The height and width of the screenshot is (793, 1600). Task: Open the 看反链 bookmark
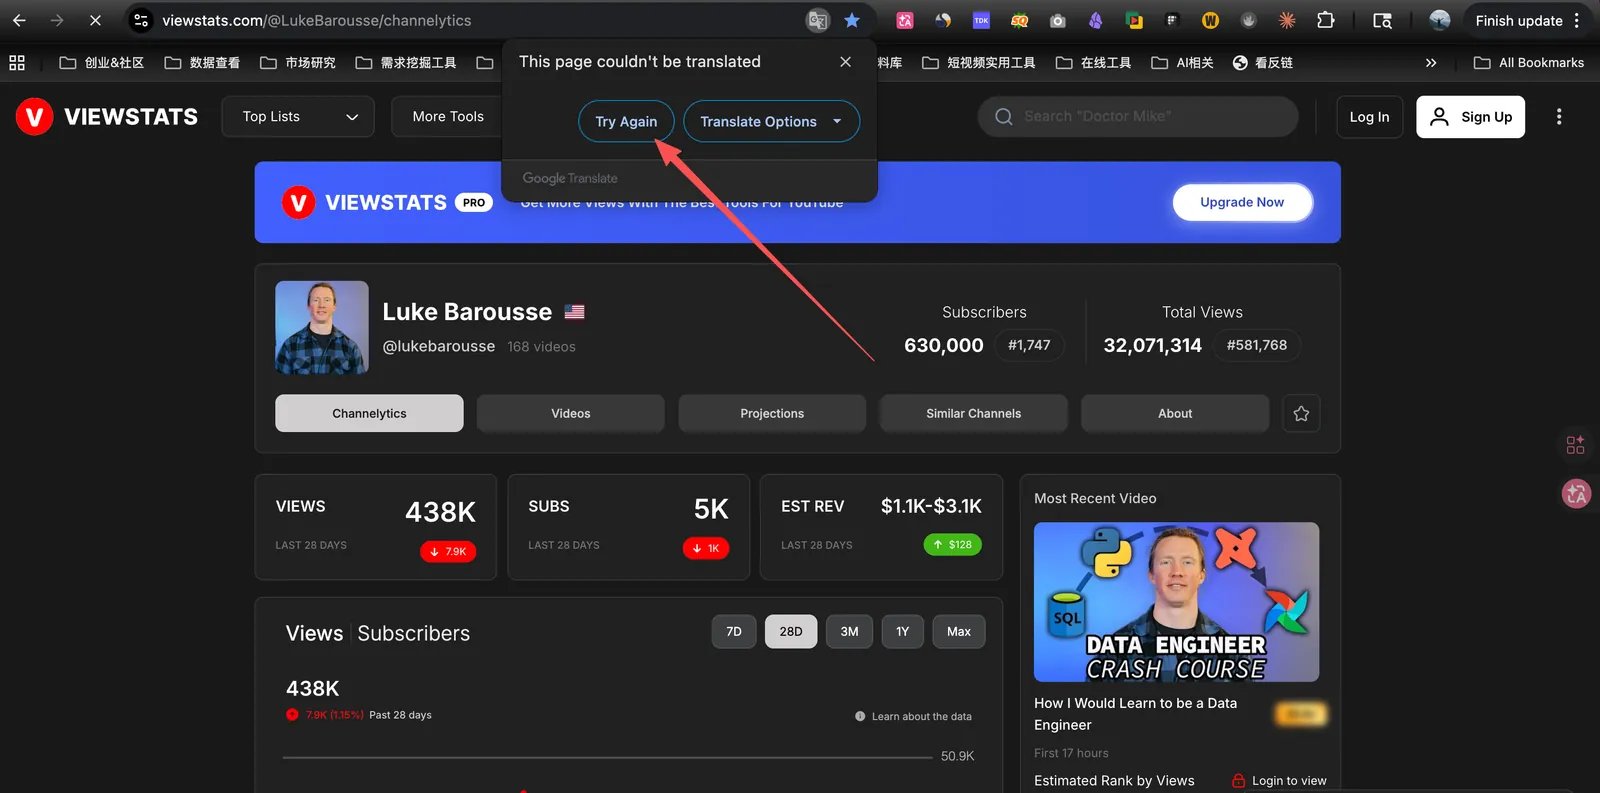(1262, 62)
